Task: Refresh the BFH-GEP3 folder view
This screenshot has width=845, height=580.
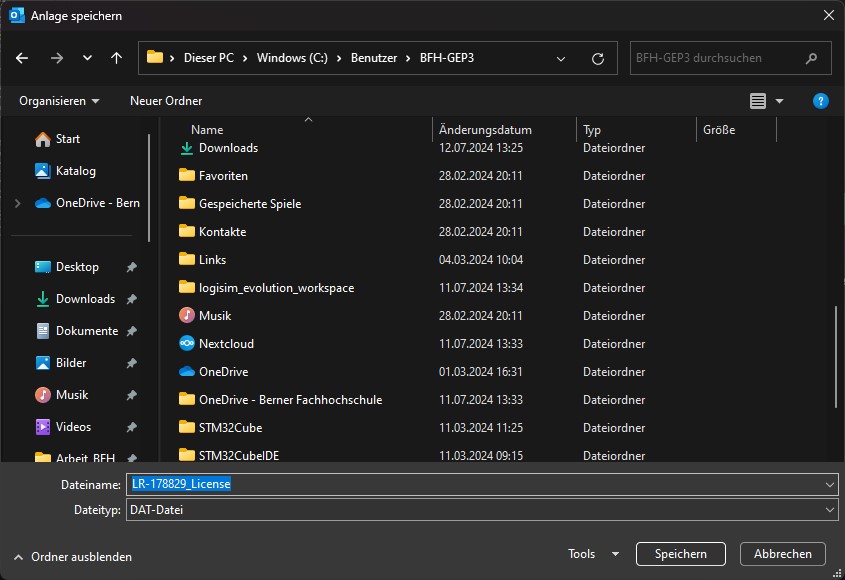Action: pos(598,58)
